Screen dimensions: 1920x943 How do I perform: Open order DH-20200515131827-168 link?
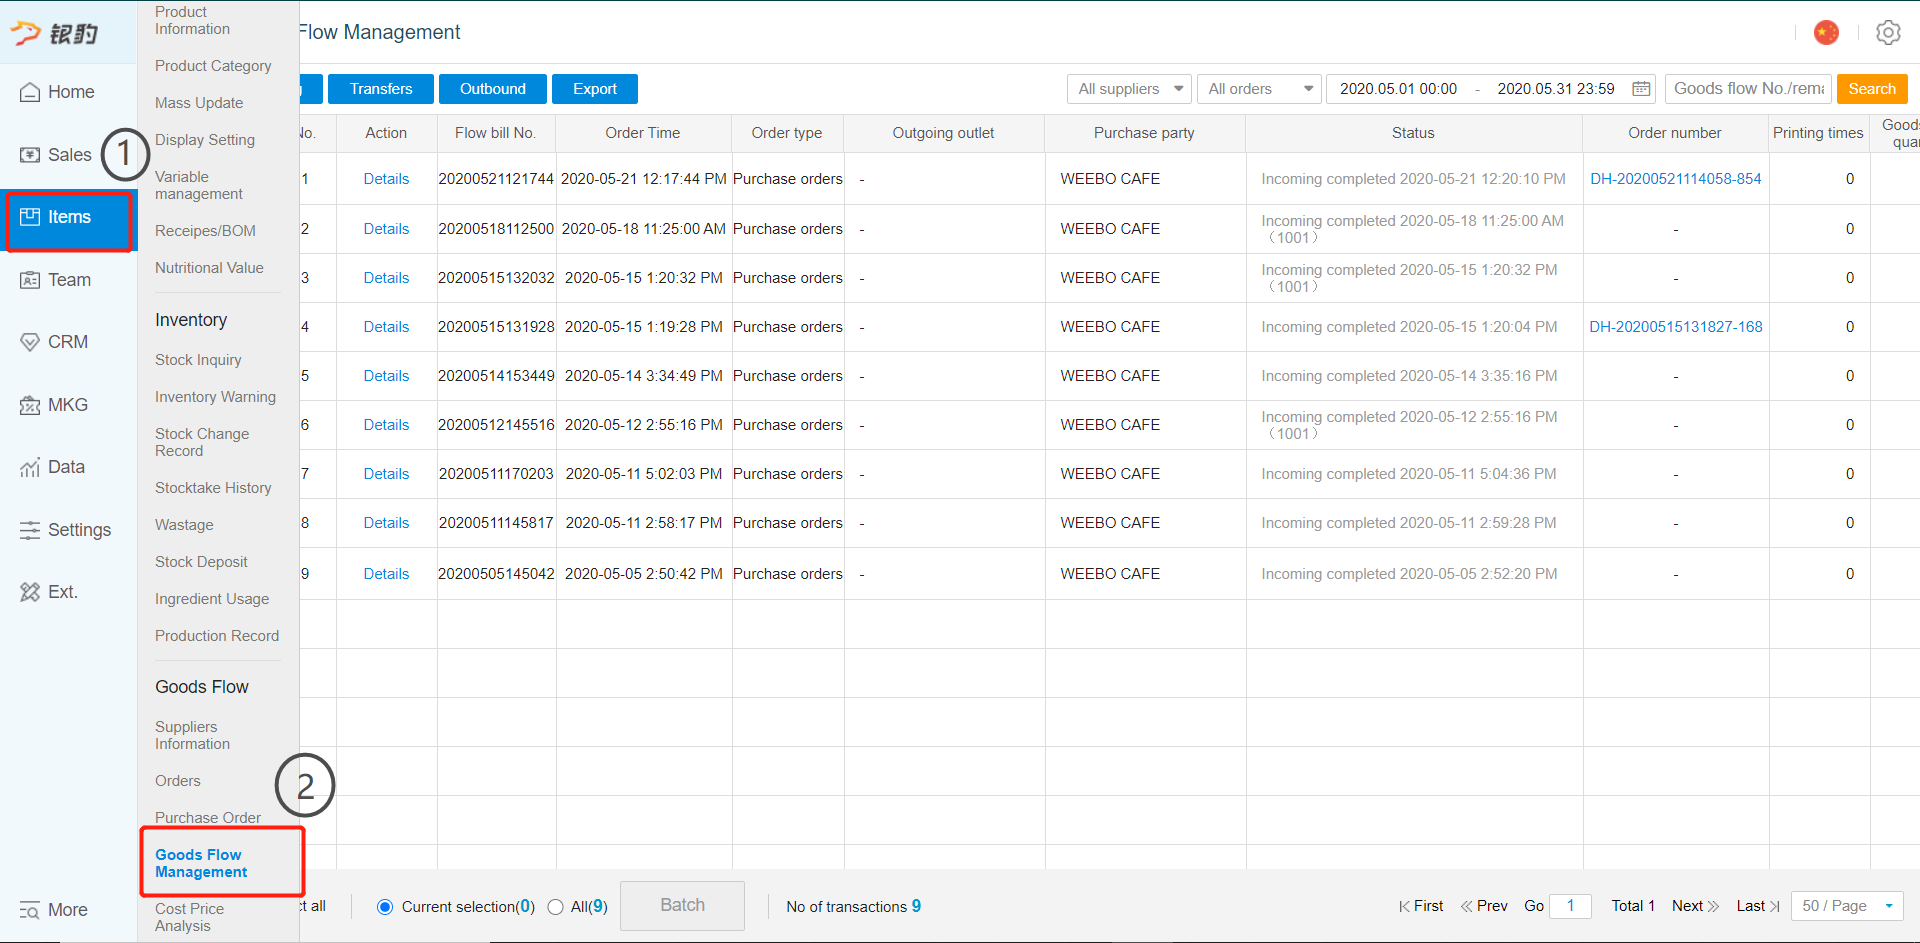coord(1676,327)
